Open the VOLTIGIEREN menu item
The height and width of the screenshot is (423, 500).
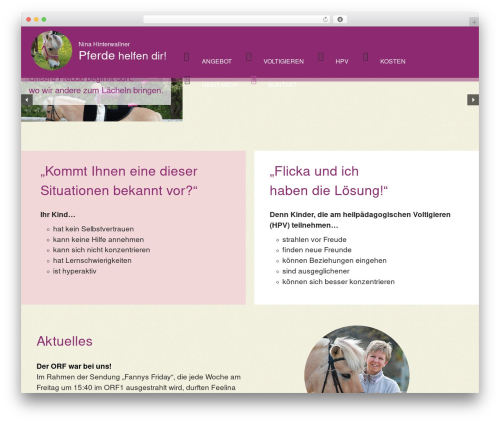[x=284, y=62]
